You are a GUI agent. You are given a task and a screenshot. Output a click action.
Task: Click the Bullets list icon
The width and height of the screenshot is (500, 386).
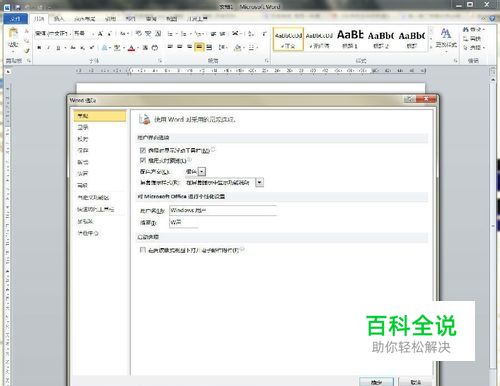pyautogui.click(x=170, y=34)
